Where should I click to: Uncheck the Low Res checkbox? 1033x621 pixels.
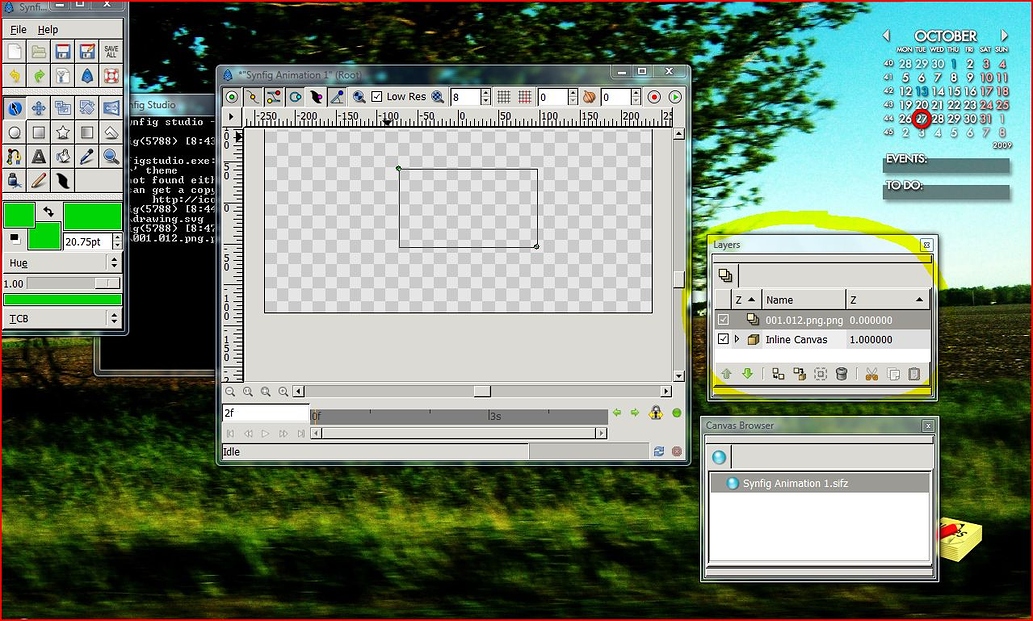tap(377, 97)
